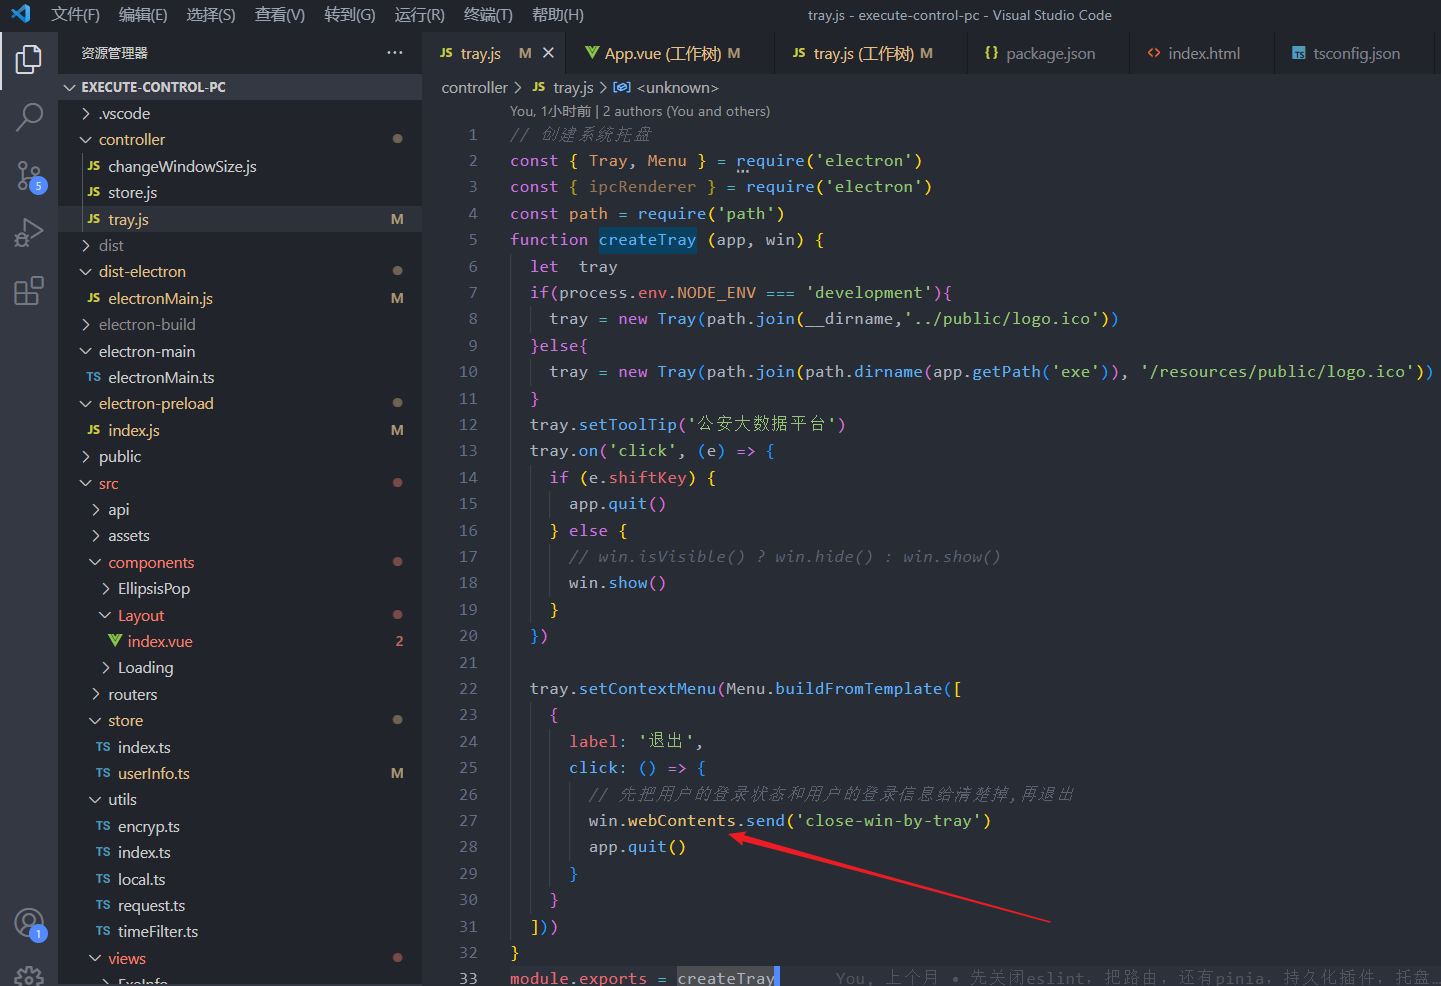Switch to index.html tab

[1202, 53]
